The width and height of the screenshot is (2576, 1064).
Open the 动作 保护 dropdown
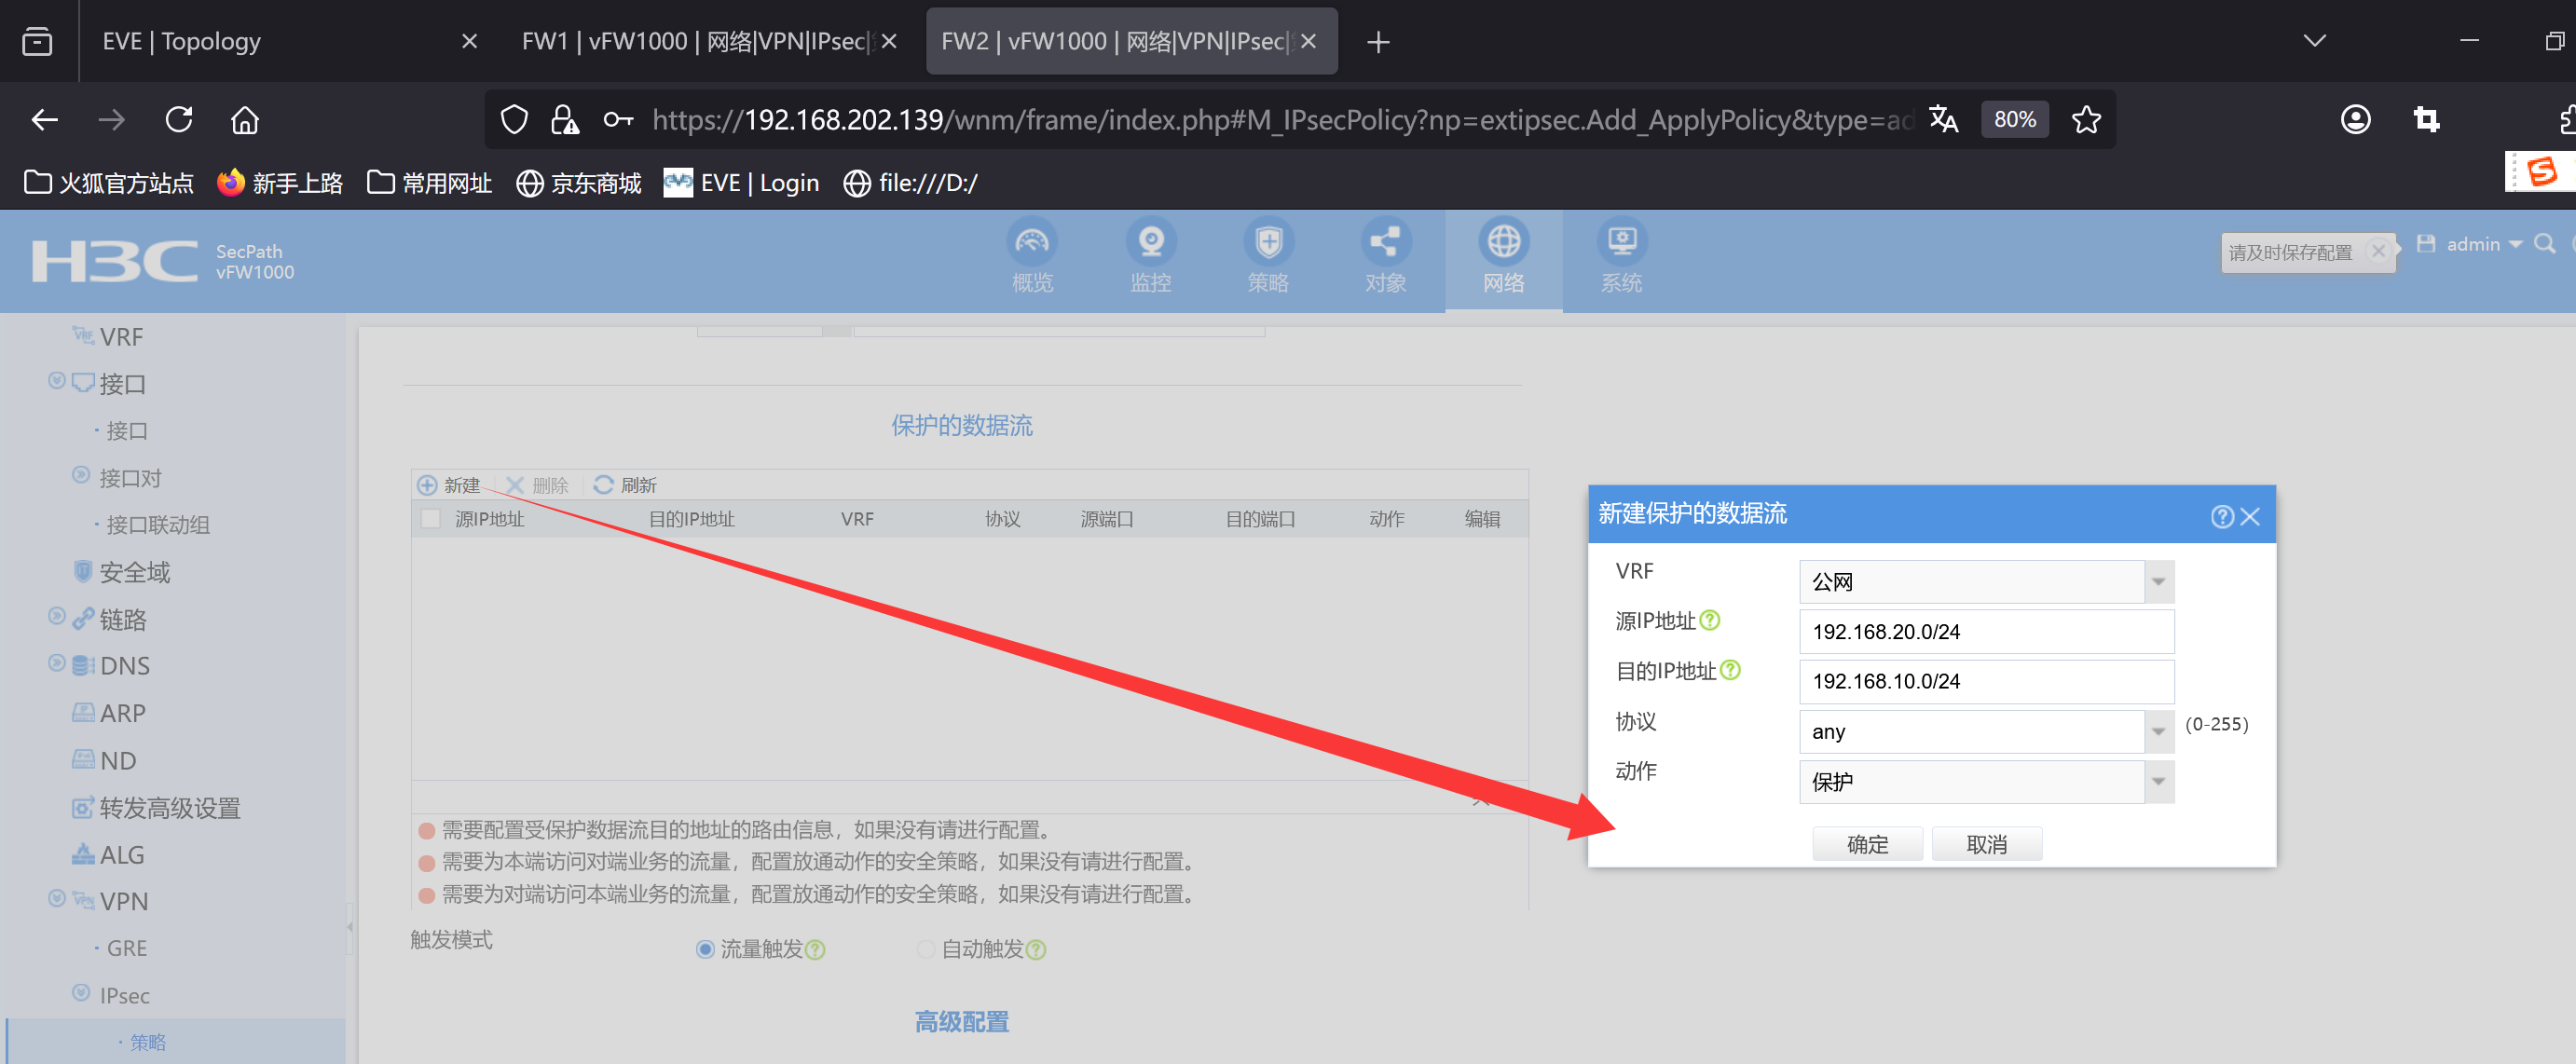[2158, 782]
